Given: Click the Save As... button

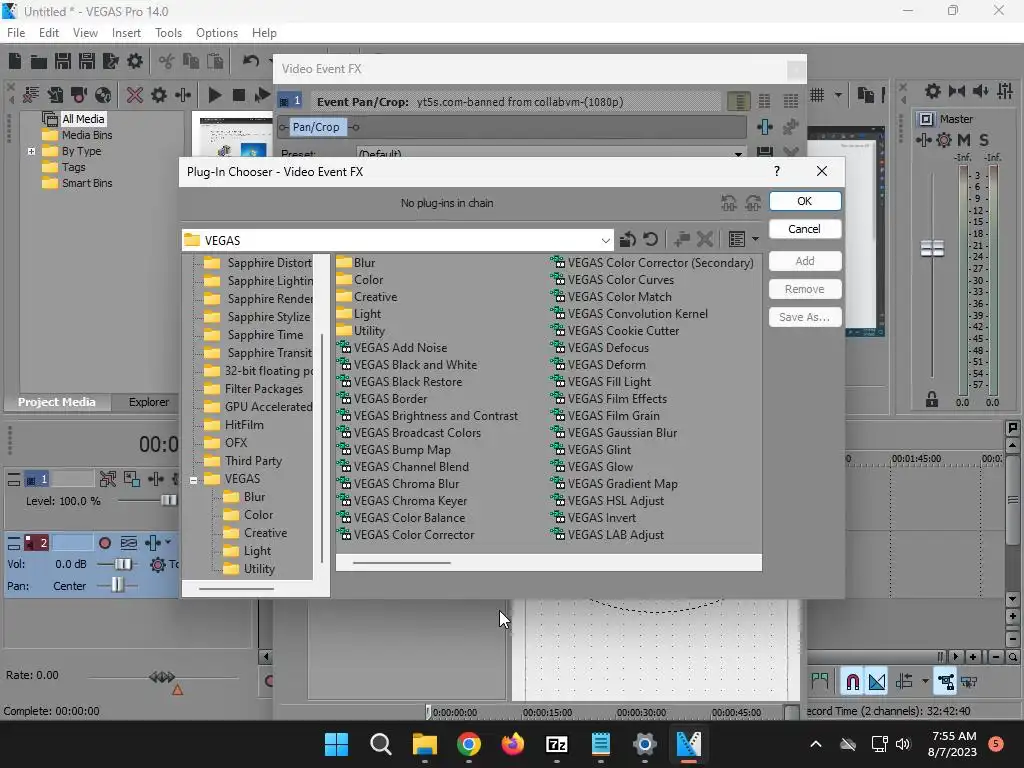Looking at the screenshot, I should 805,317.
